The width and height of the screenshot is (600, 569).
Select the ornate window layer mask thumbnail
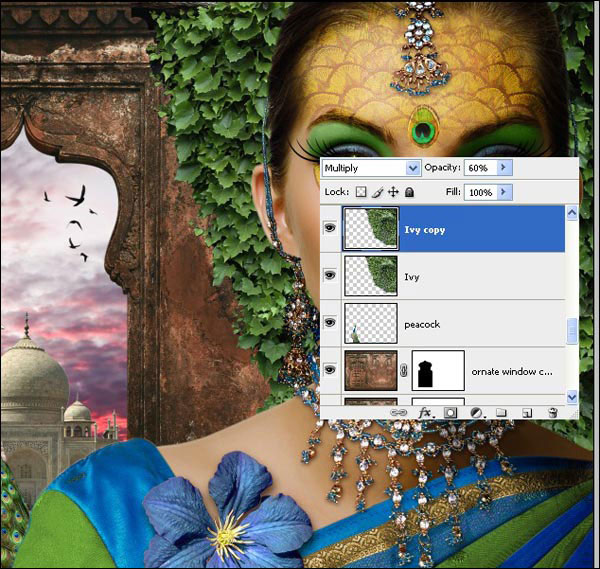pos(438,370)
